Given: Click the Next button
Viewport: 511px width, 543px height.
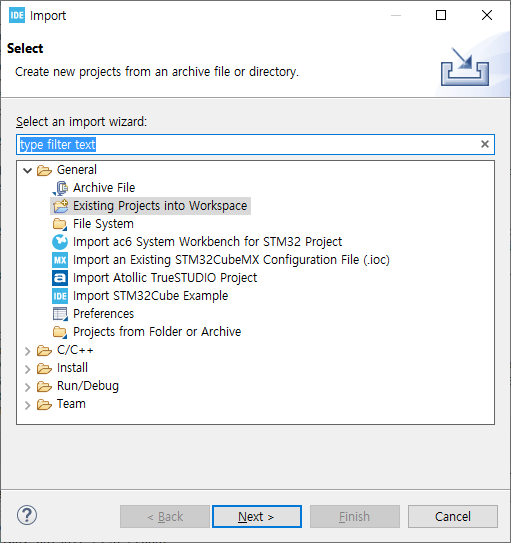Looking at the screenshot, I should [x=257, y=516].
